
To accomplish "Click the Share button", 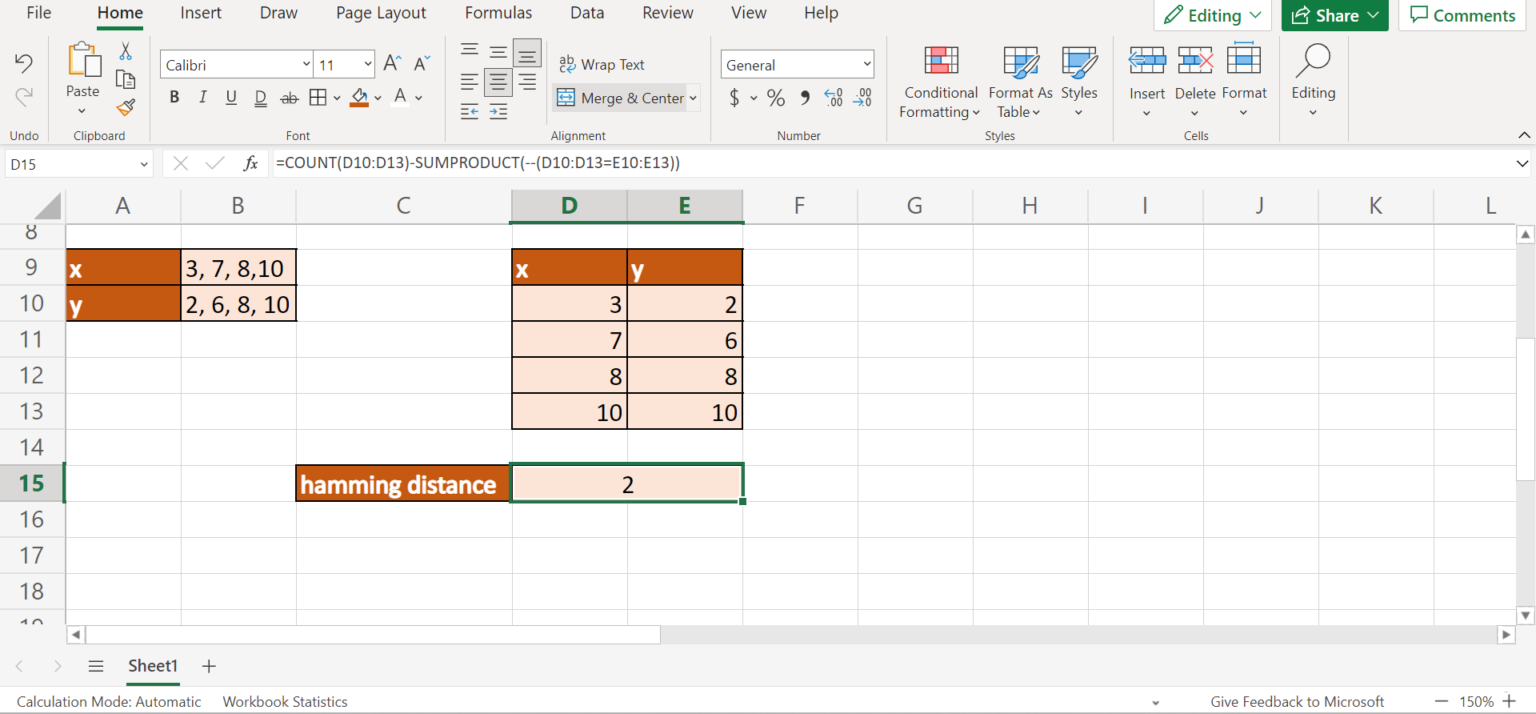I will (x=1334, y=15).
